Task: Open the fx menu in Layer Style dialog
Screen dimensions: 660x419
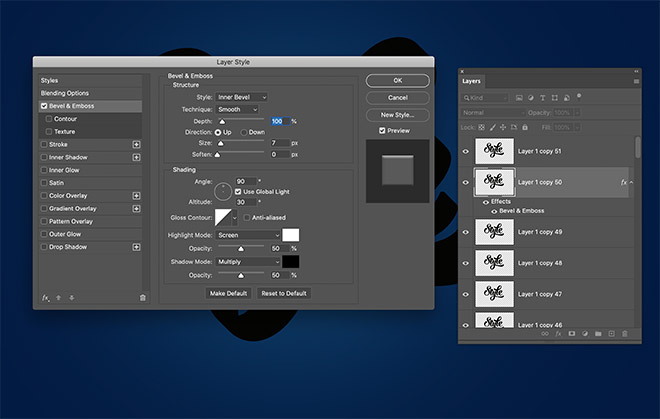Action: point(46,297)
